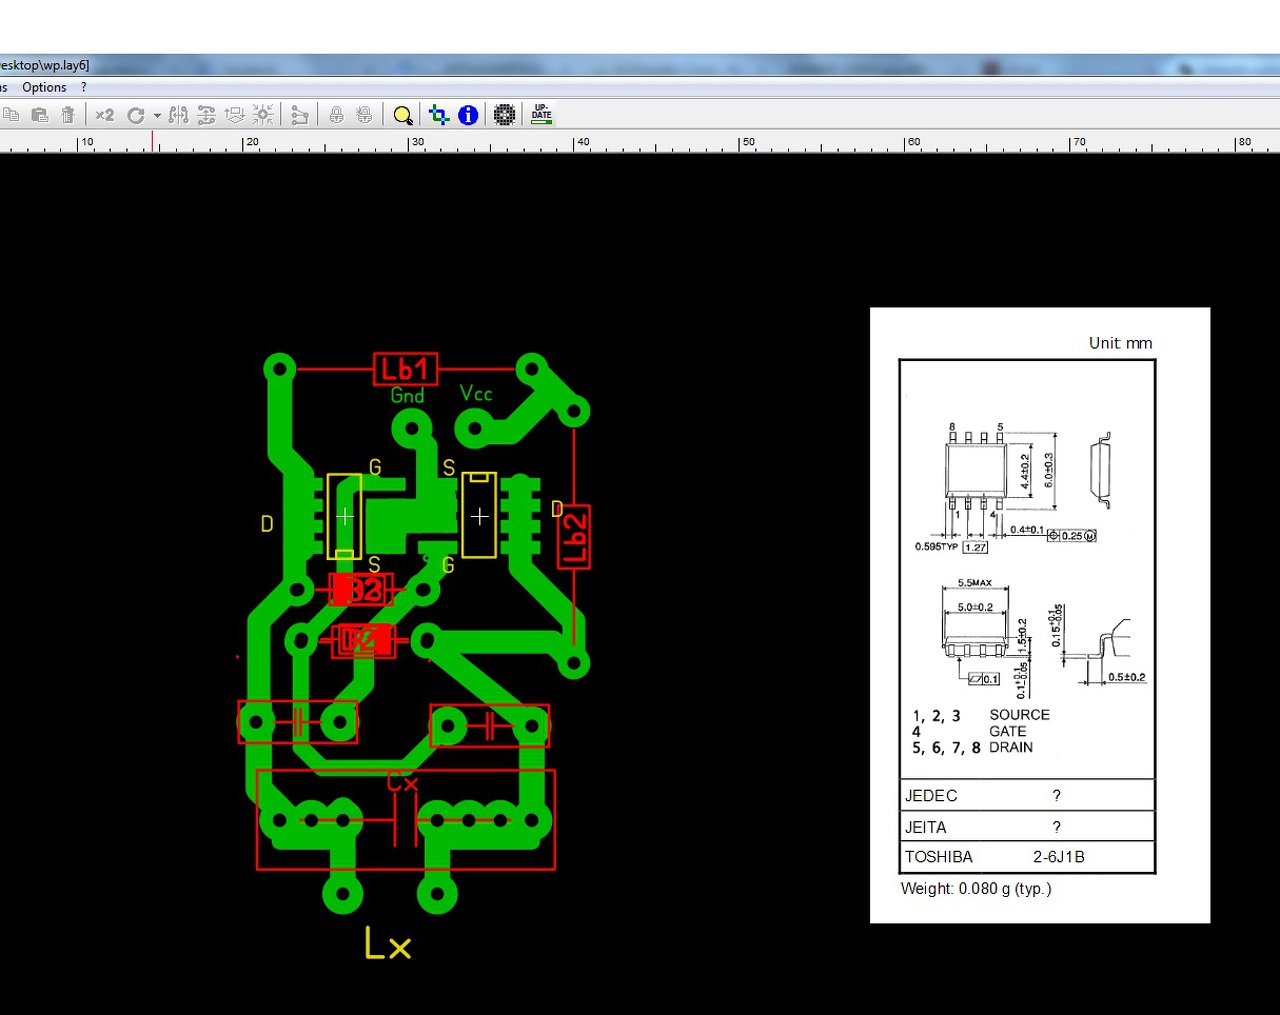Select the red Lb1 component label
This screenshot has height=1015, width=1280.
click(x=406, y=369)
